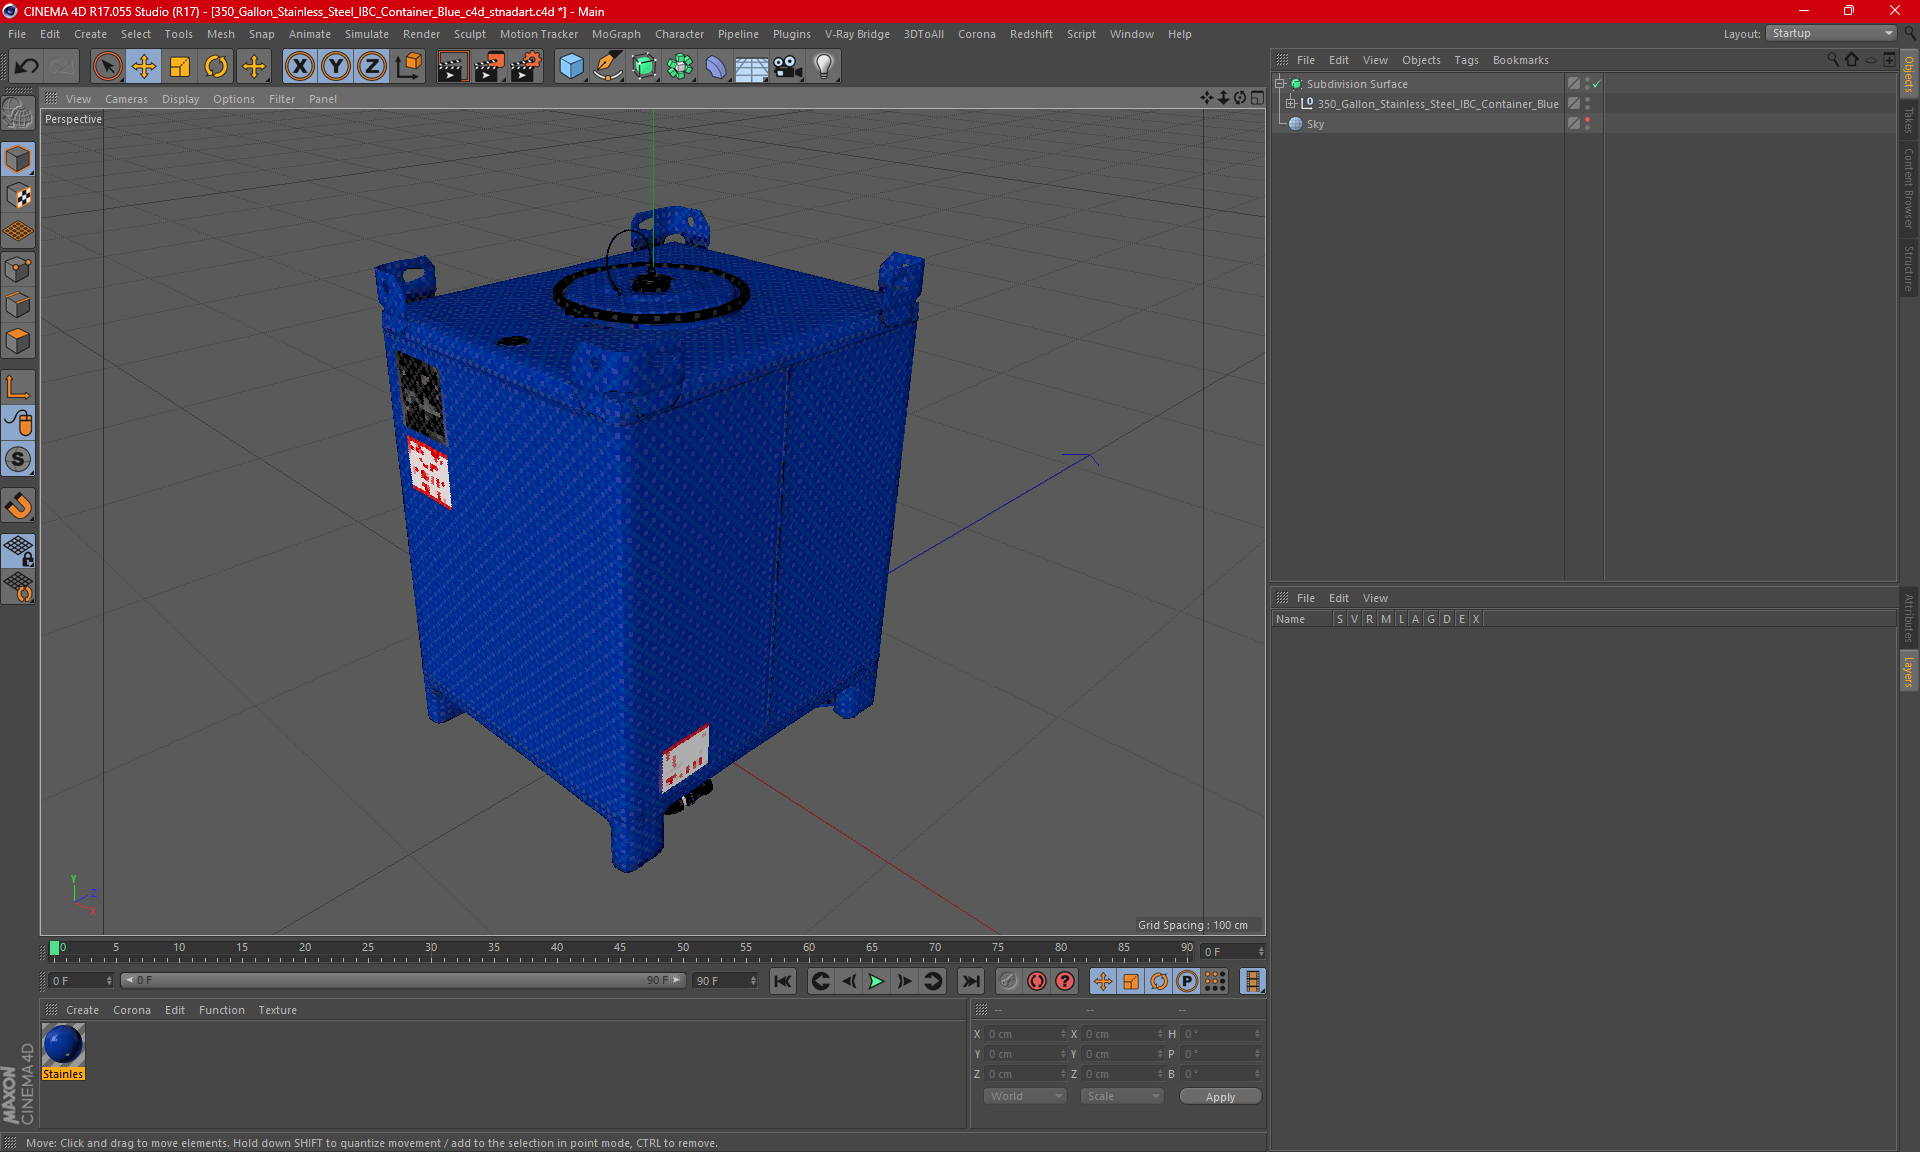Open the Simulate menu
The width and height of the screenshot is (1920, 1152).
(x=366, y=34)
